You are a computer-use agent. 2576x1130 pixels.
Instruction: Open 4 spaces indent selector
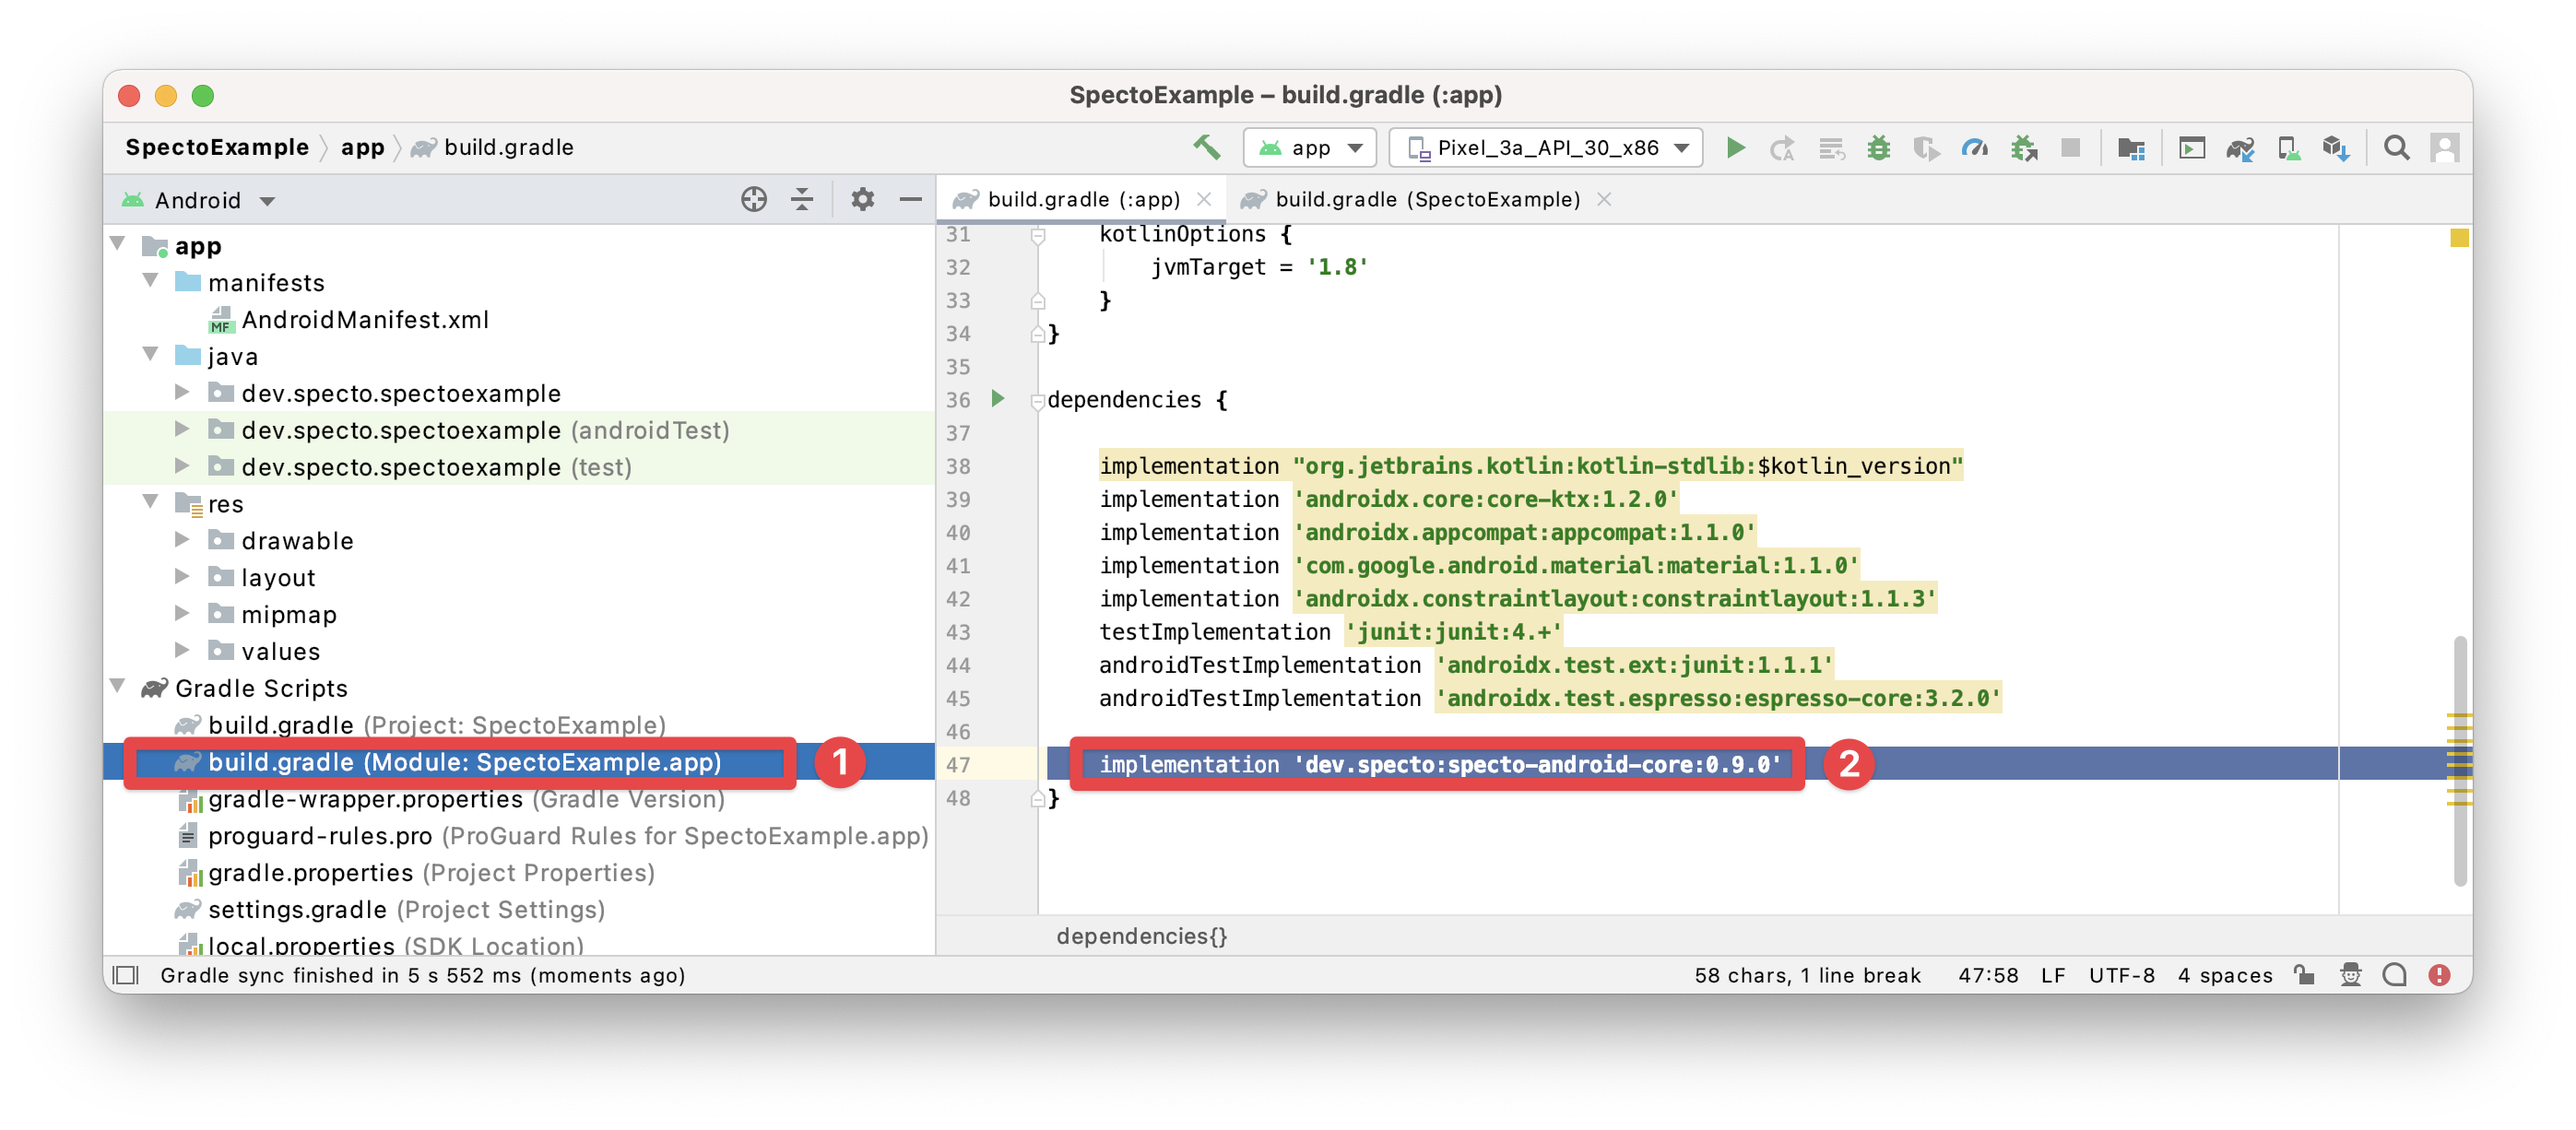tap(2225, 975)
